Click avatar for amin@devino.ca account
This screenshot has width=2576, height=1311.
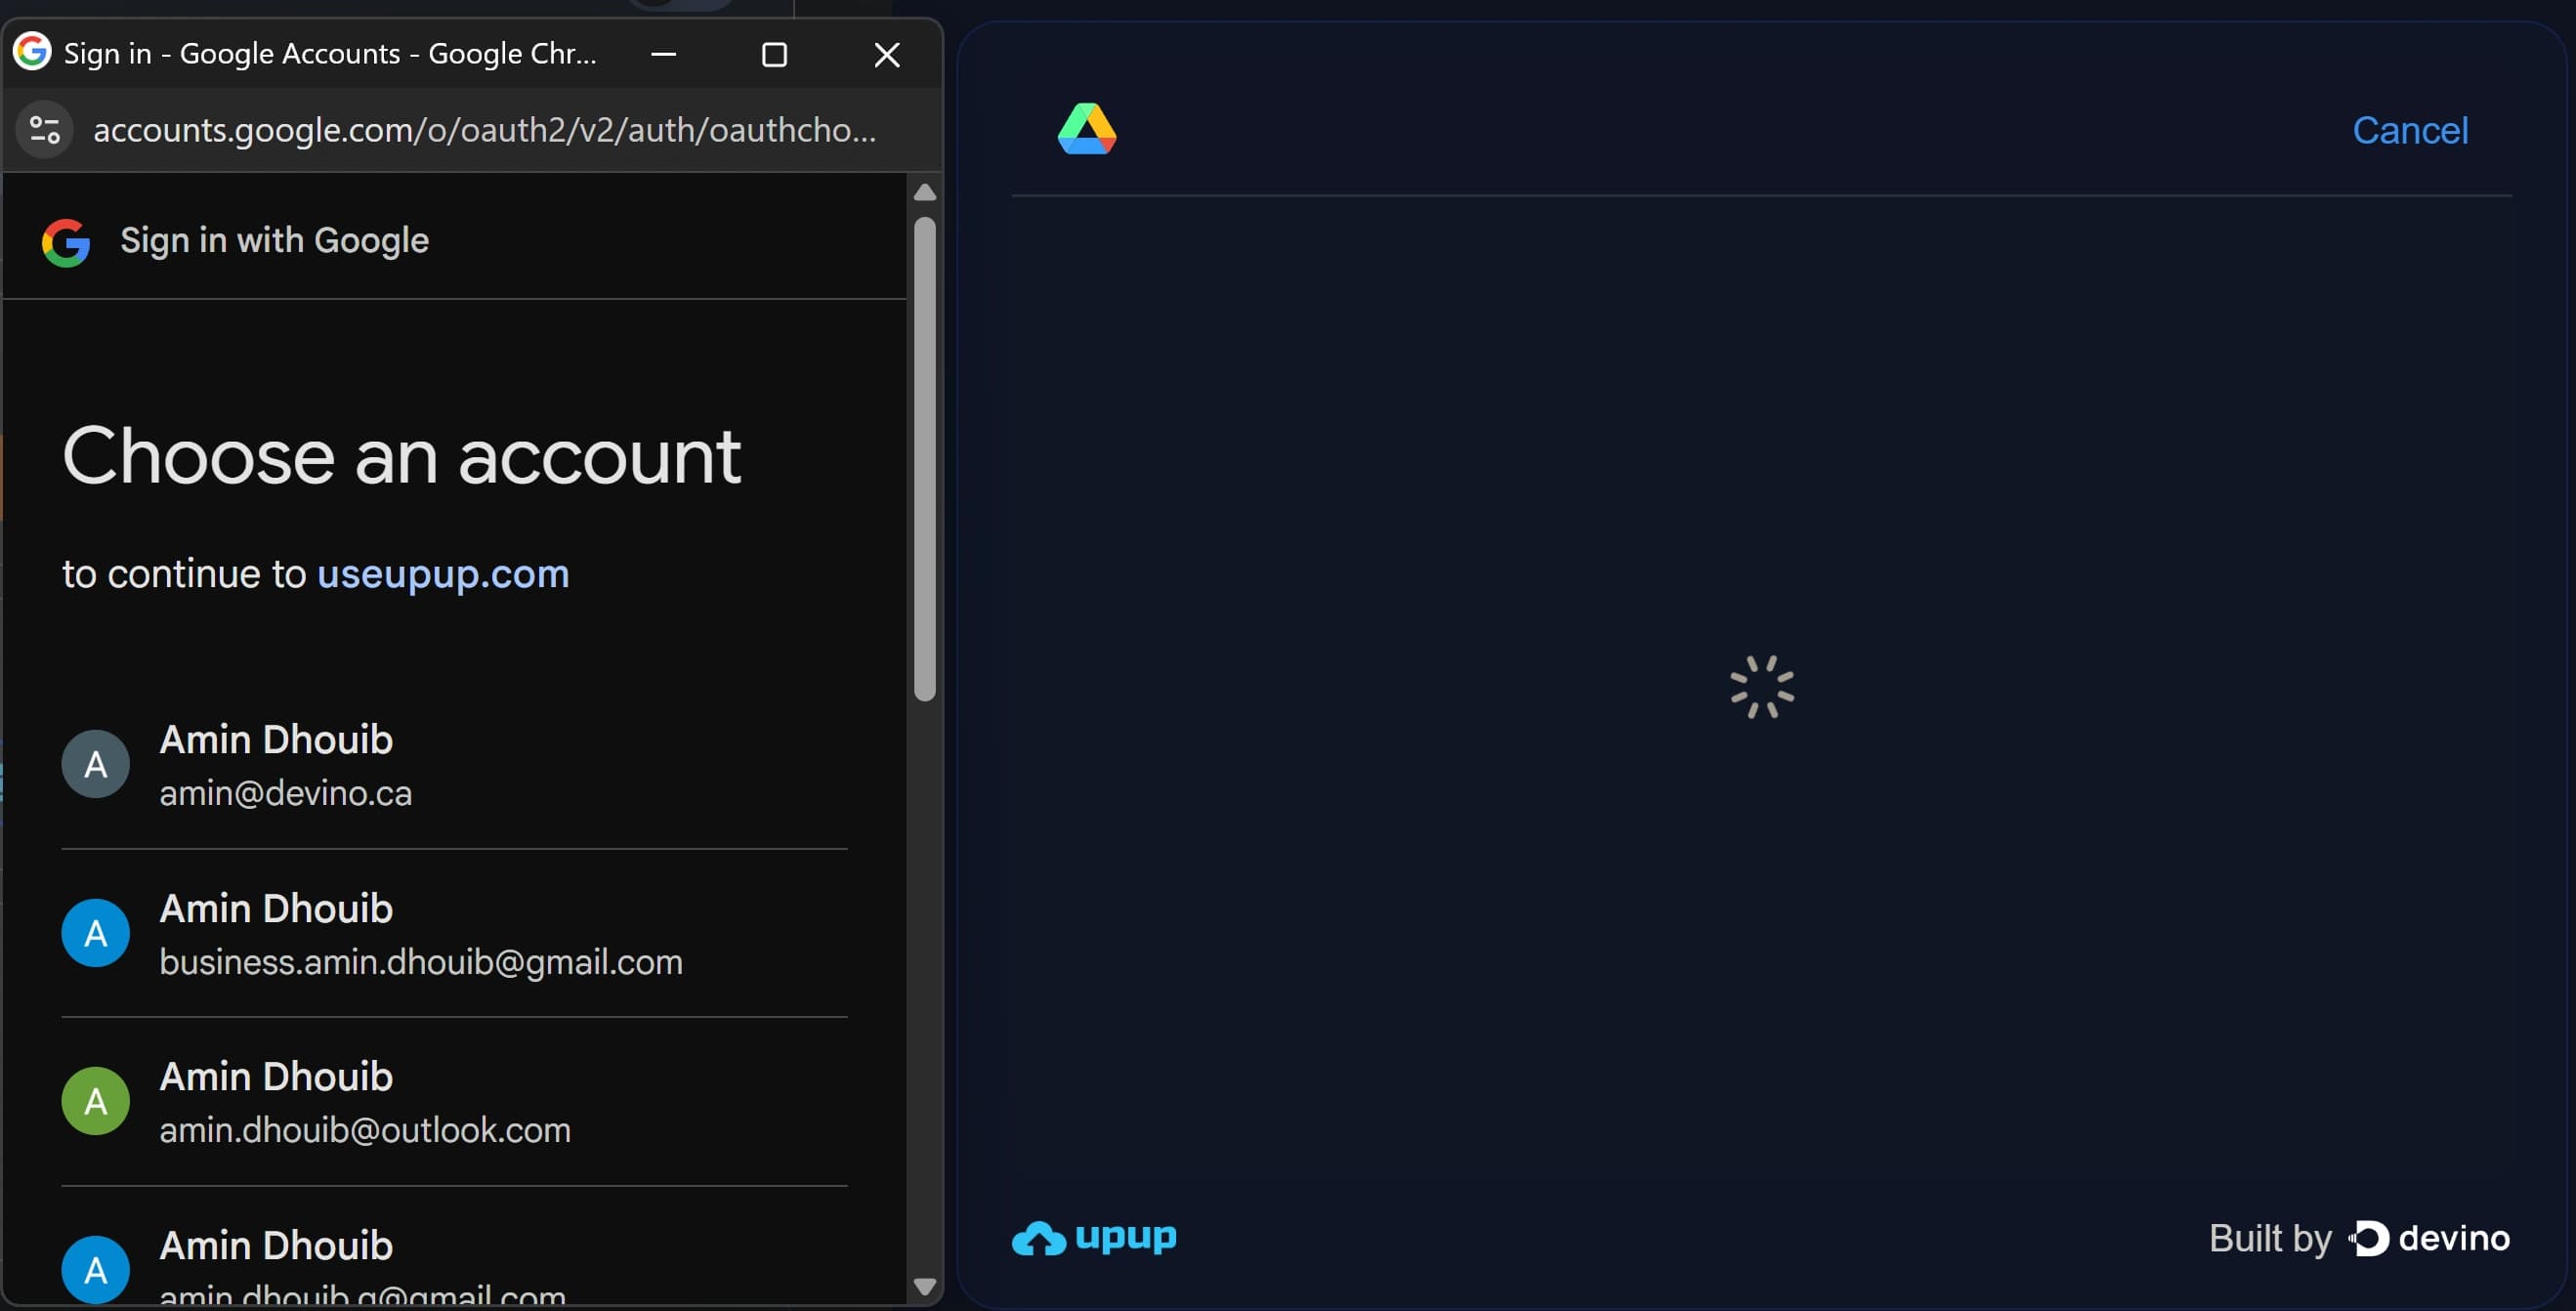[x=95, y=764]
